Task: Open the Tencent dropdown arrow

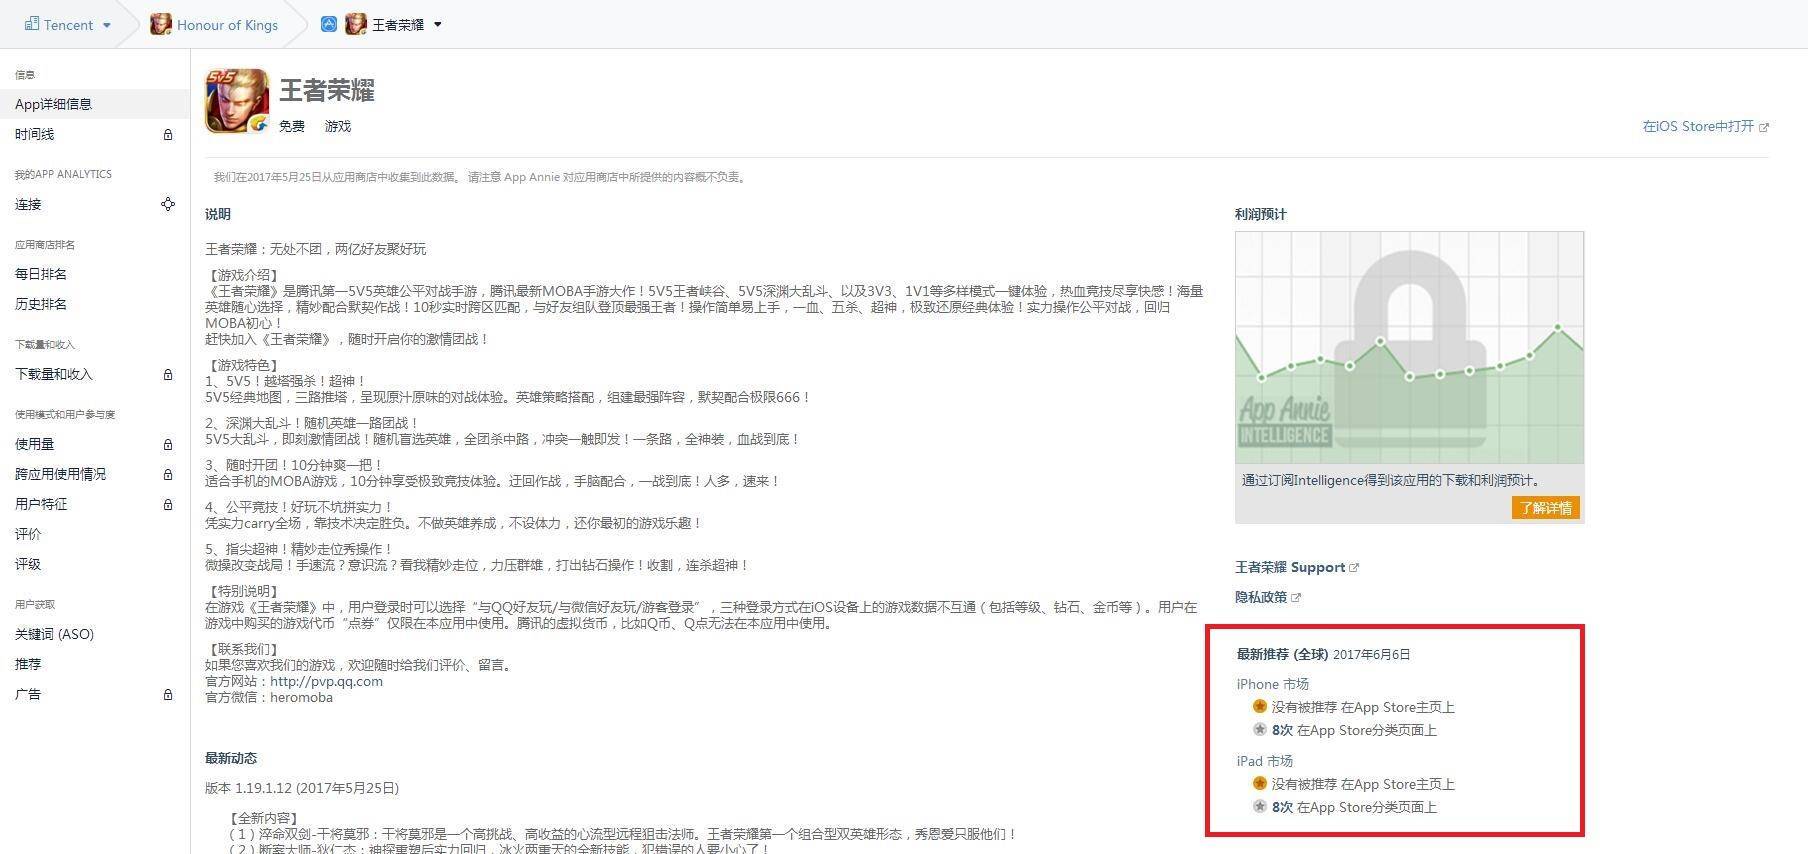Action: coord(106,25)
